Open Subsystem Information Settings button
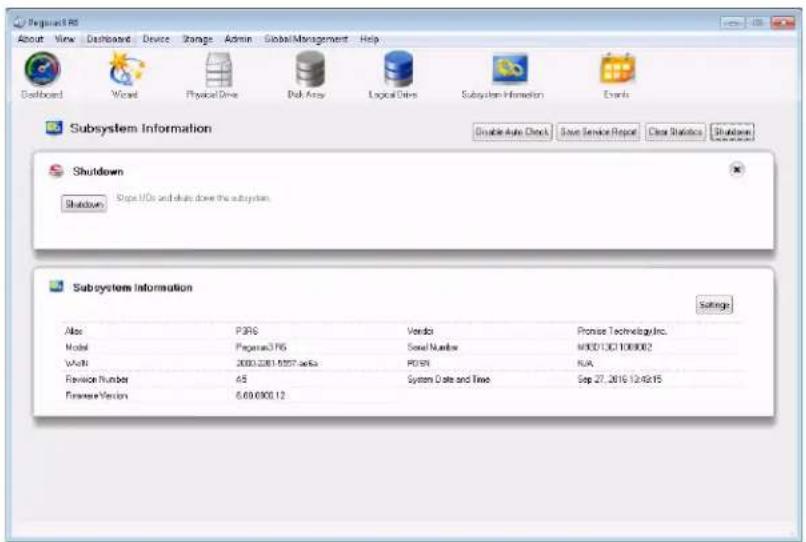This screenshot has width=806, height=542. [x=715, y=305]
